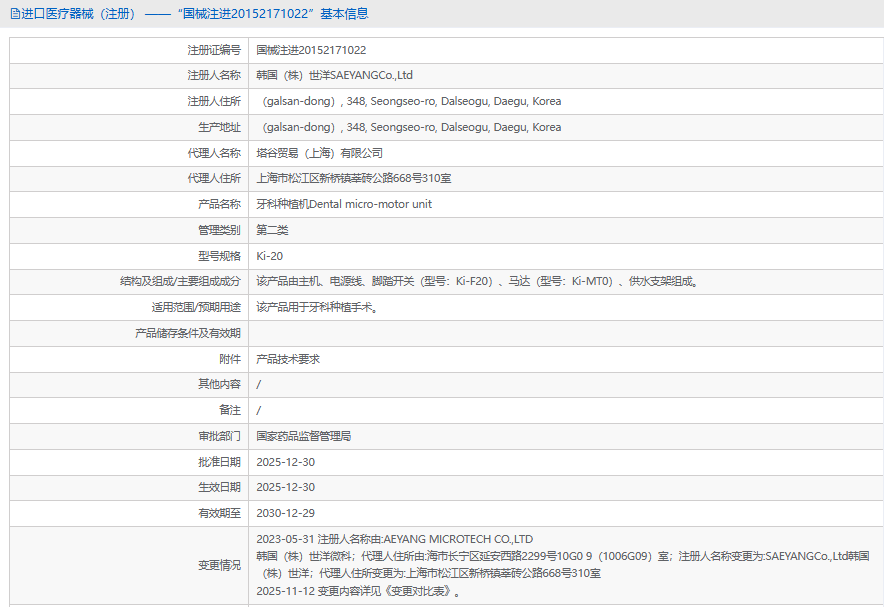Image resolution: width=884 pixels, height=607 pixels.
Task: Select agent address 上海市松江区新桥镇莘砖公路668号310室
Action: [353, 179]
